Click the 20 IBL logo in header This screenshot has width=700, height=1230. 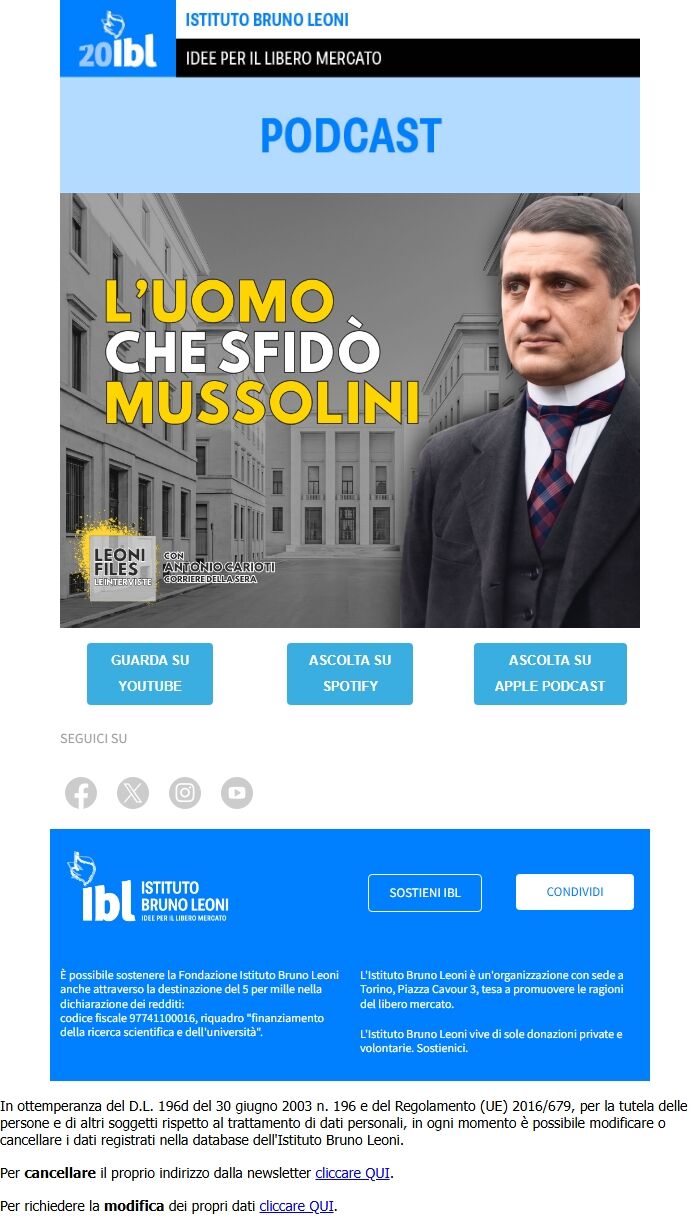tap(118, 39)
